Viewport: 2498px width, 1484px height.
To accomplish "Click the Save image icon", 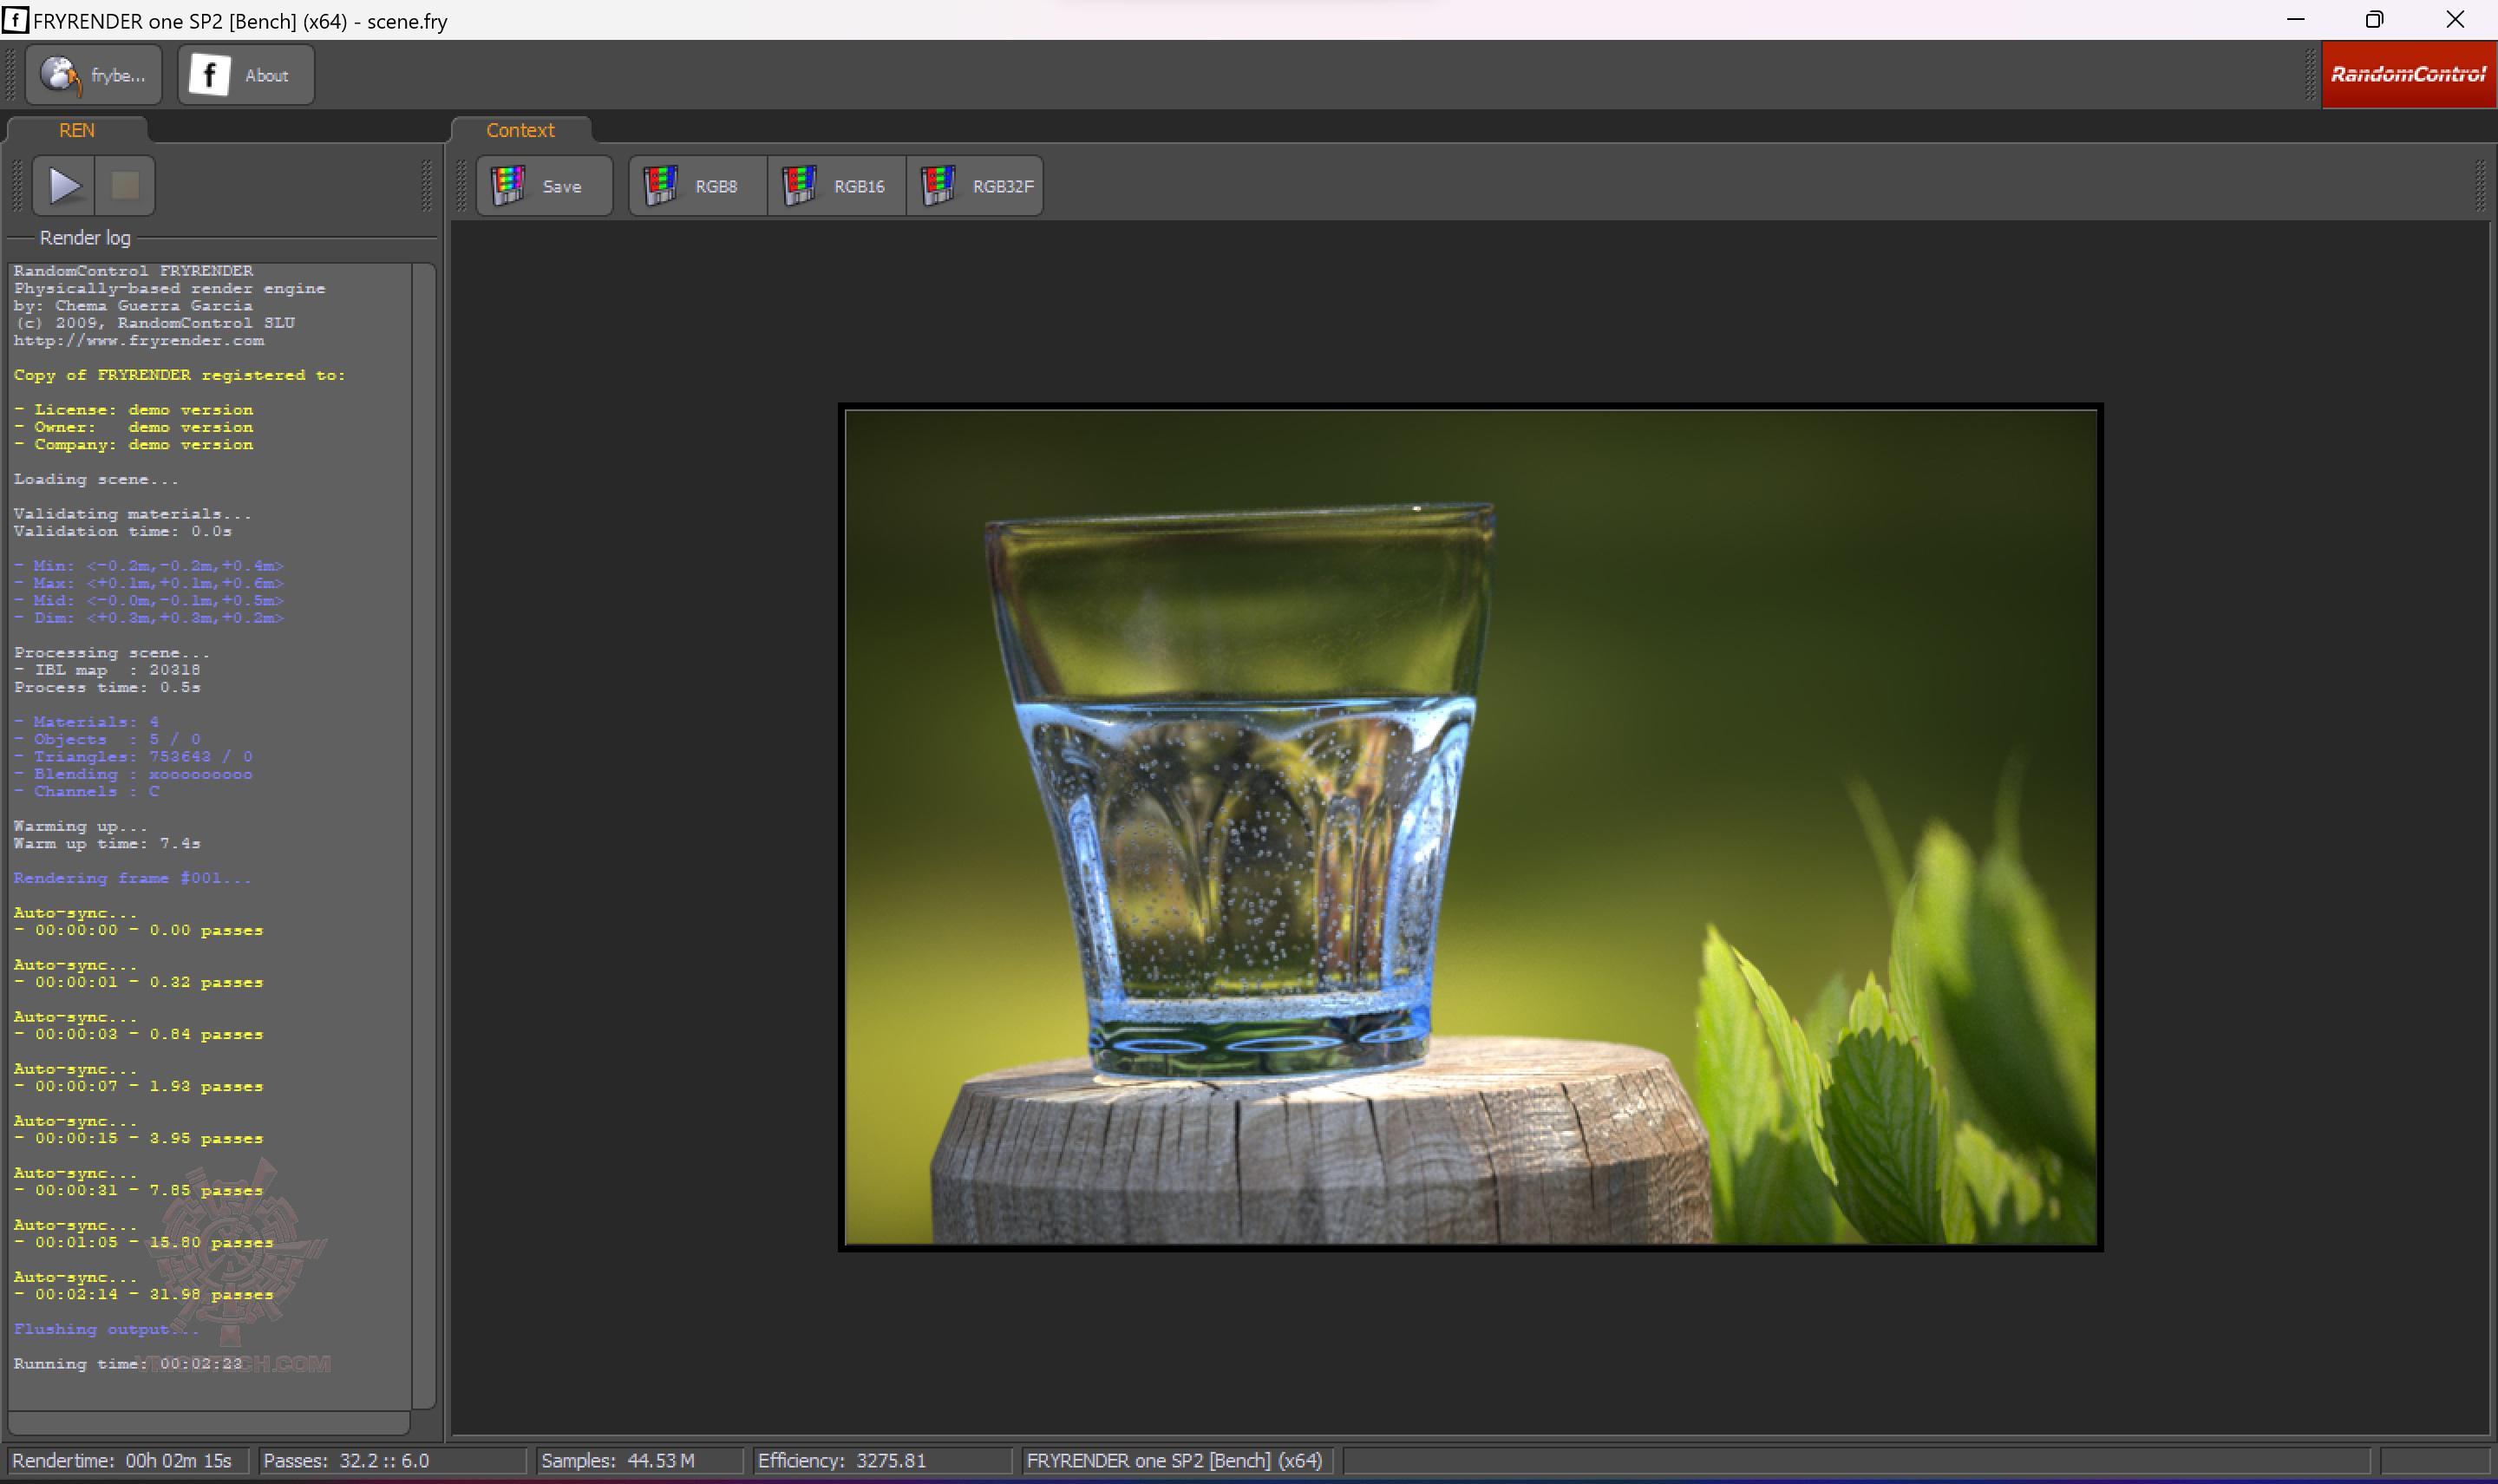I will [509, 186].
